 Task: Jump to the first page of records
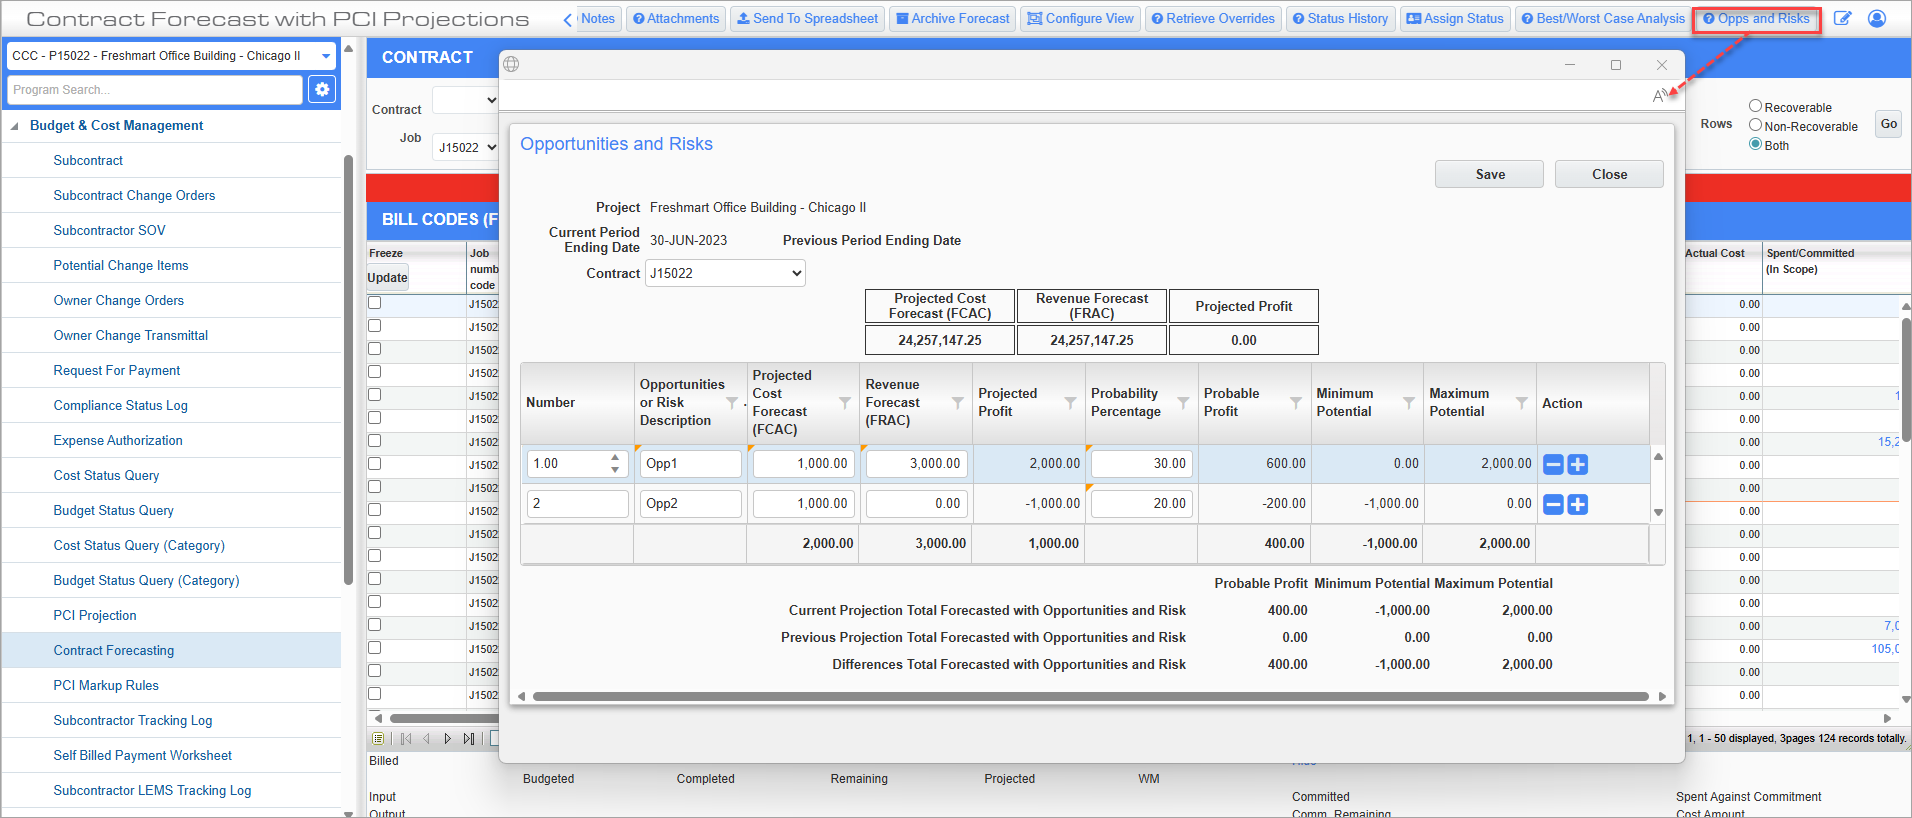click(x=406, y=739)
